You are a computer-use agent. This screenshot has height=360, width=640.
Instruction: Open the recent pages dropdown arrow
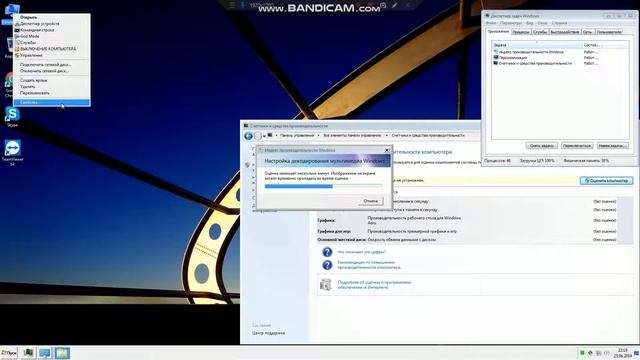264,136
